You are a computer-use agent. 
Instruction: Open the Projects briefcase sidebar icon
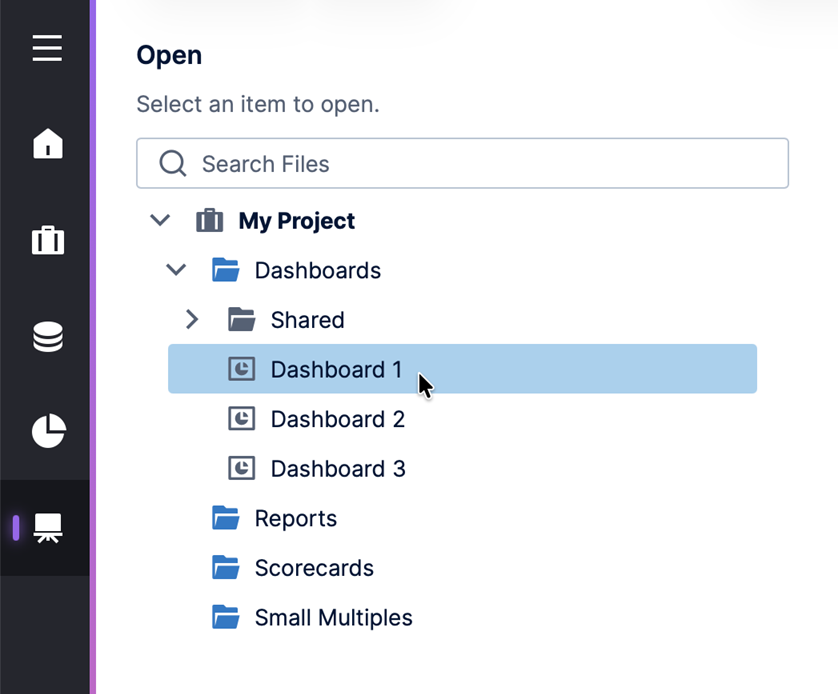pos(47,240)
